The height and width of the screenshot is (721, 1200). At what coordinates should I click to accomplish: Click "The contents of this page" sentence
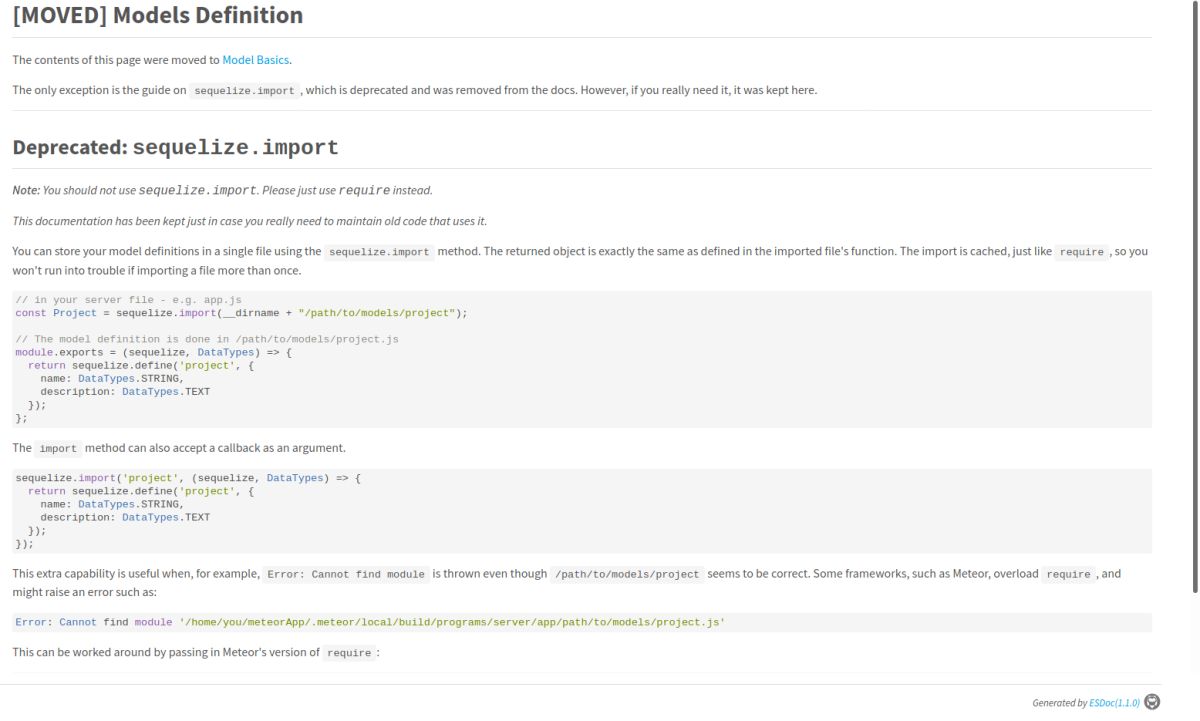pyautogui.click(x=116, y=60)
